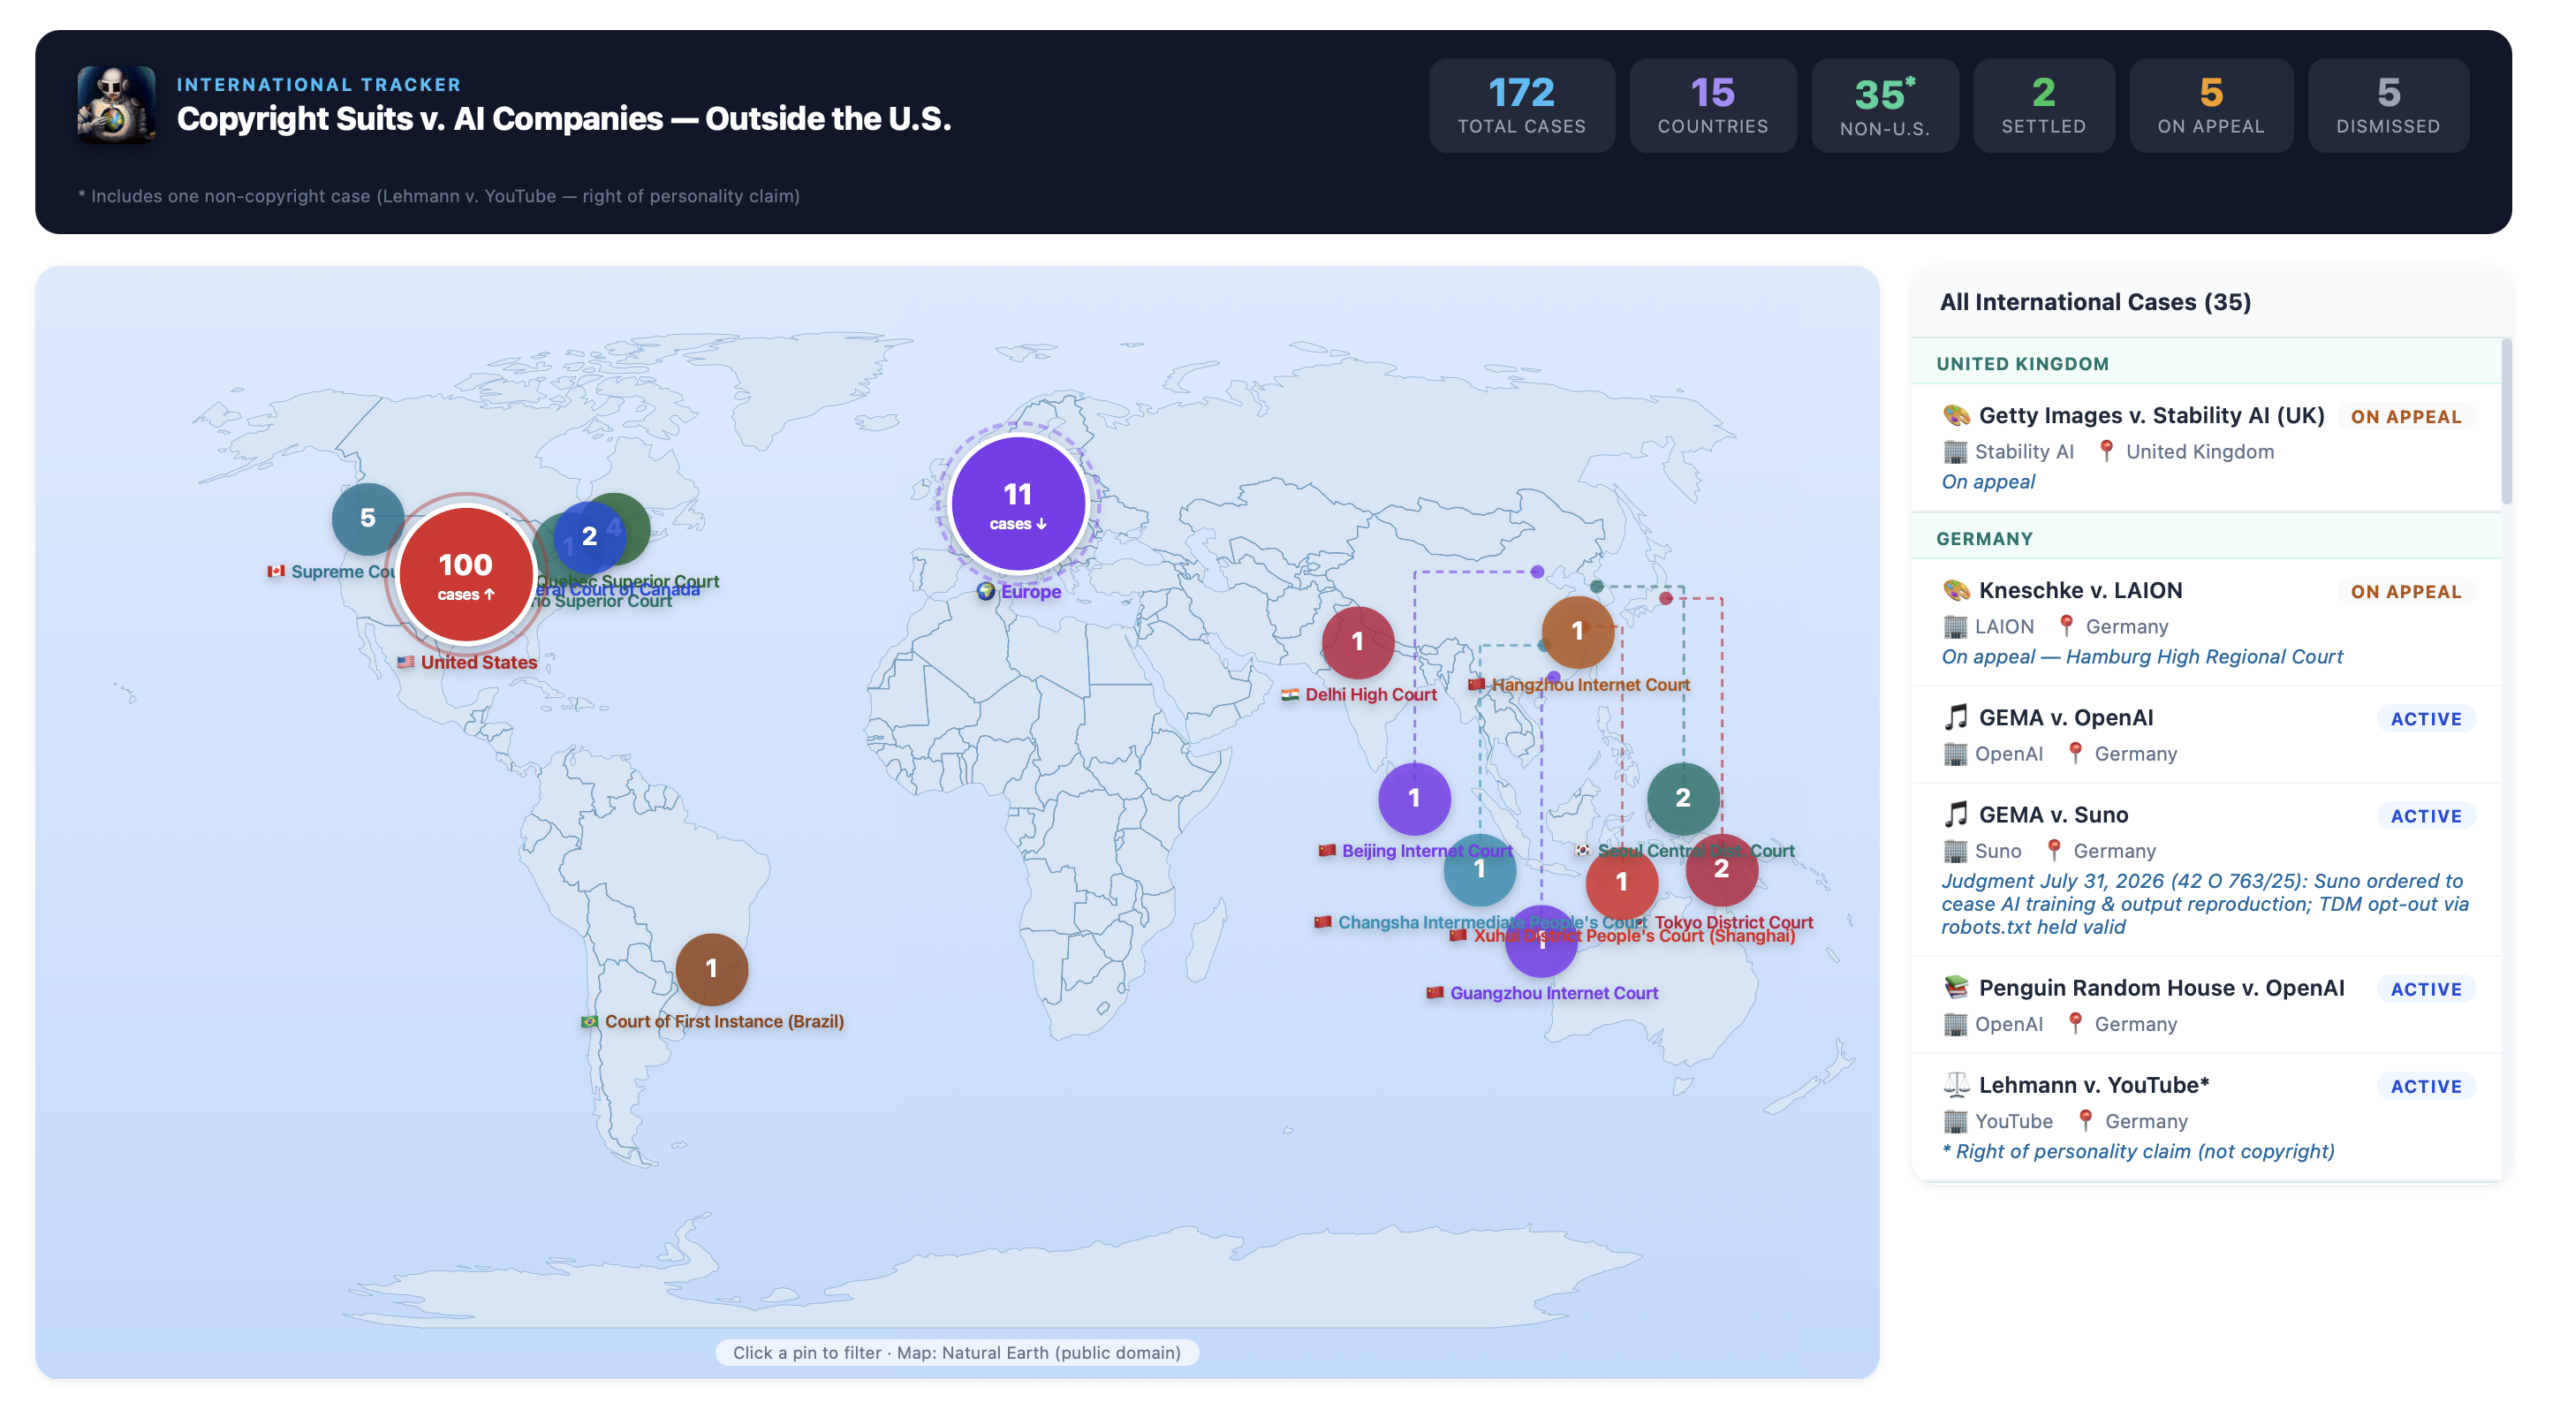Select the orange Hangzhou Internet Court pin
The width and height of the screenshot is (2560, 1410).
click(x=1576, y=632)
